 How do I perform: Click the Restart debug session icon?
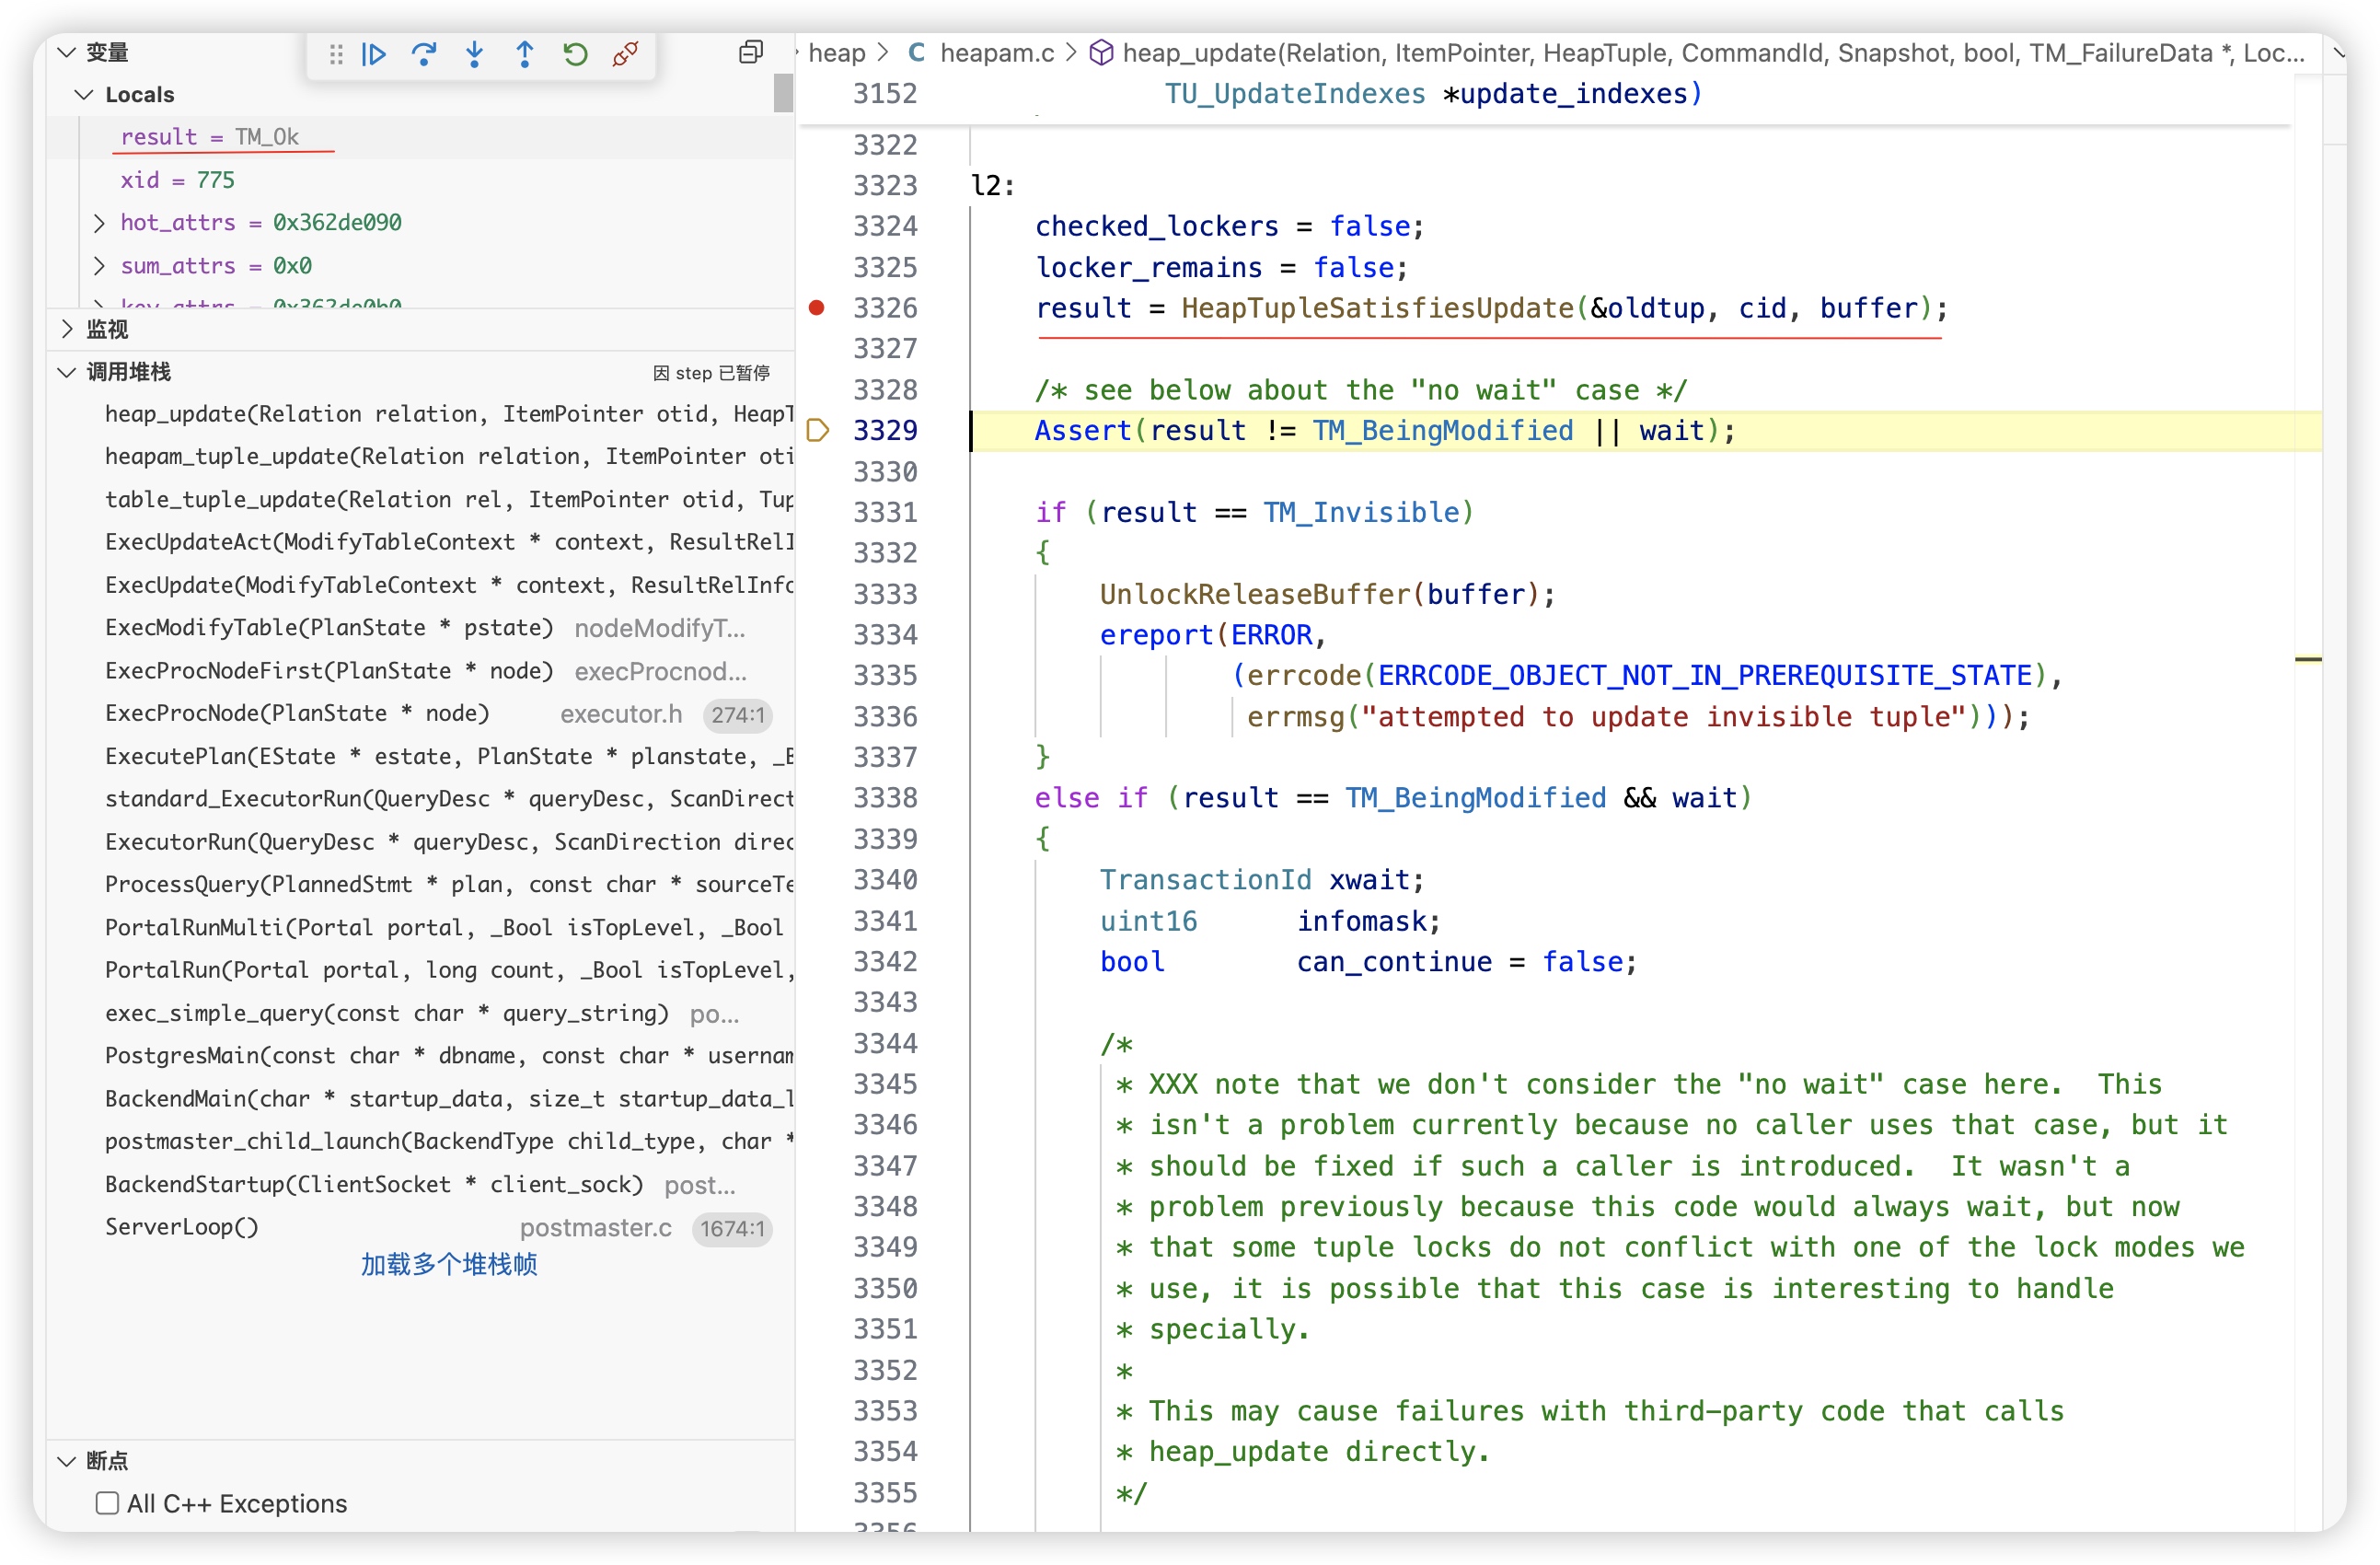tap(575, 54)
